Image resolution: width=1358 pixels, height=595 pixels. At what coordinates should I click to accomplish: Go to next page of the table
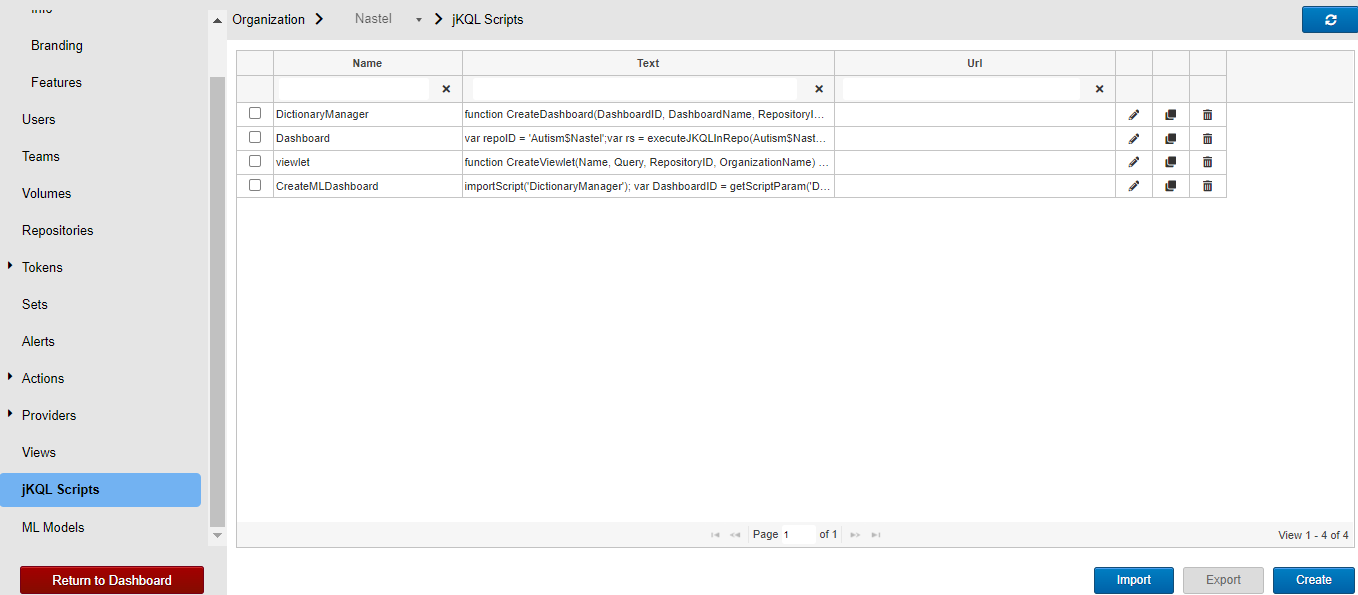[x=855, y=535]
